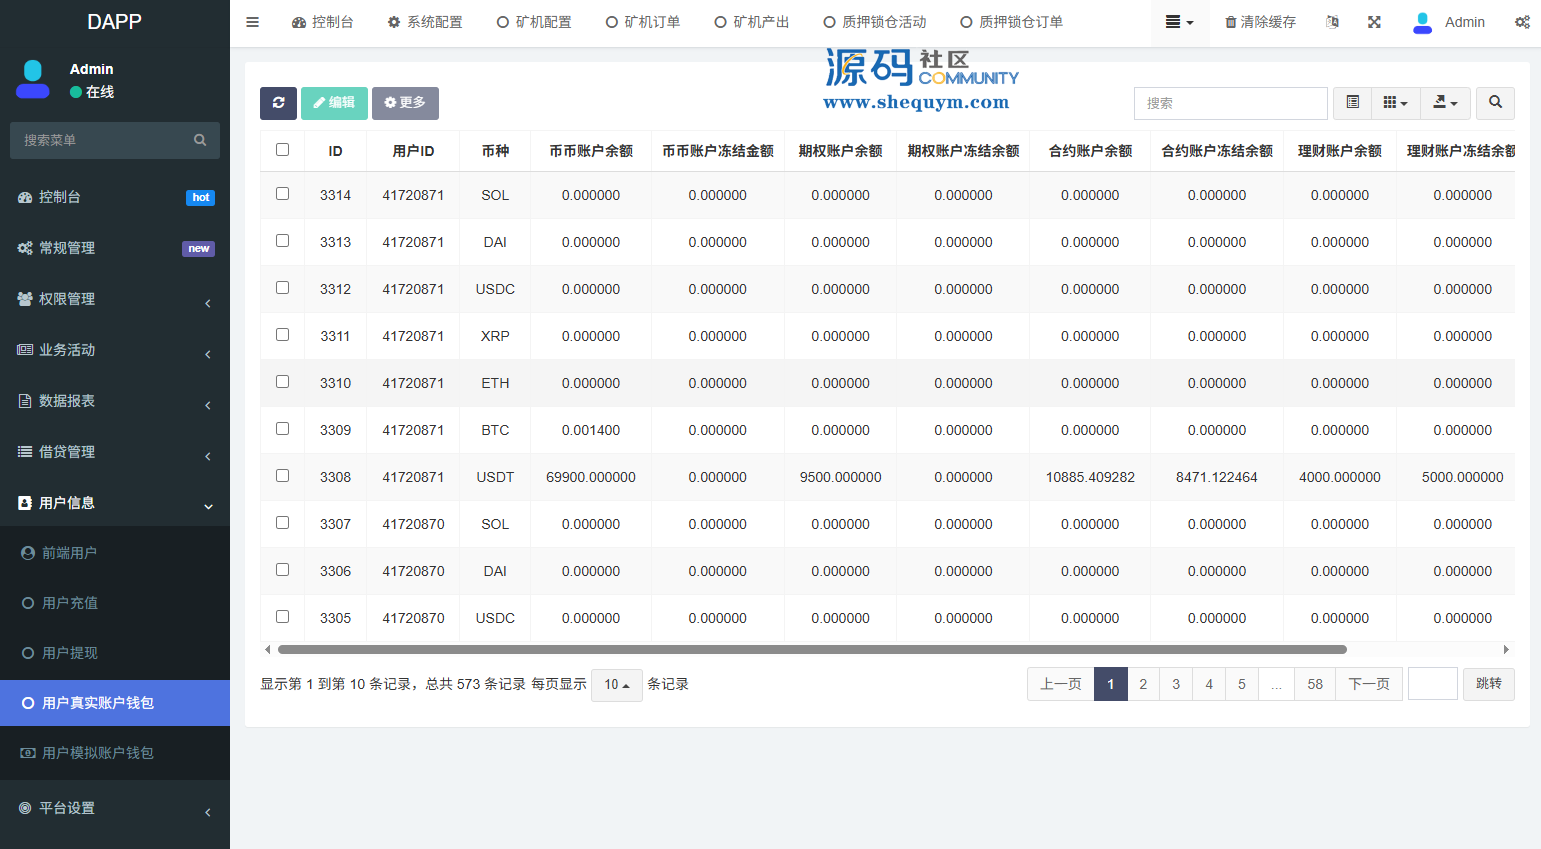Select the checkbox for row ID 3314
The image size is (1541, 849).
pos(282,194)
